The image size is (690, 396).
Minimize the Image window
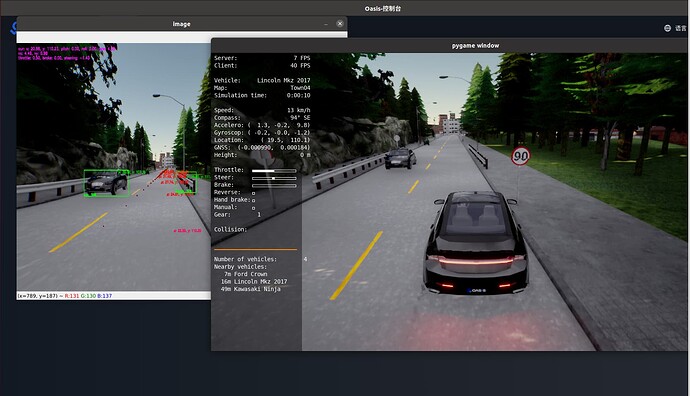[326, 24]
